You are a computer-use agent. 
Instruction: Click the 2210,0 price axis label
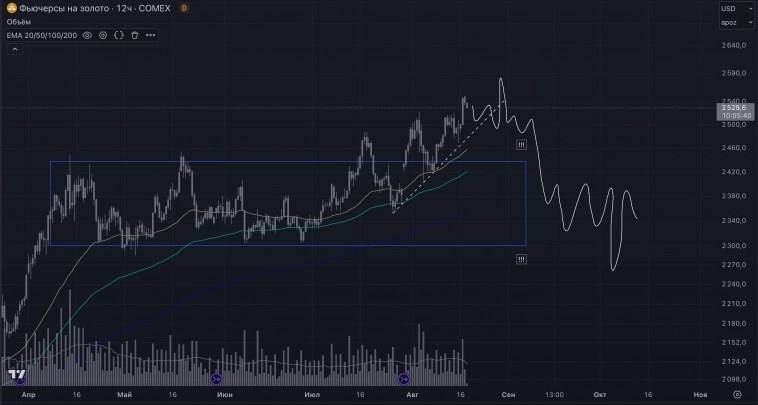(734, 304)
